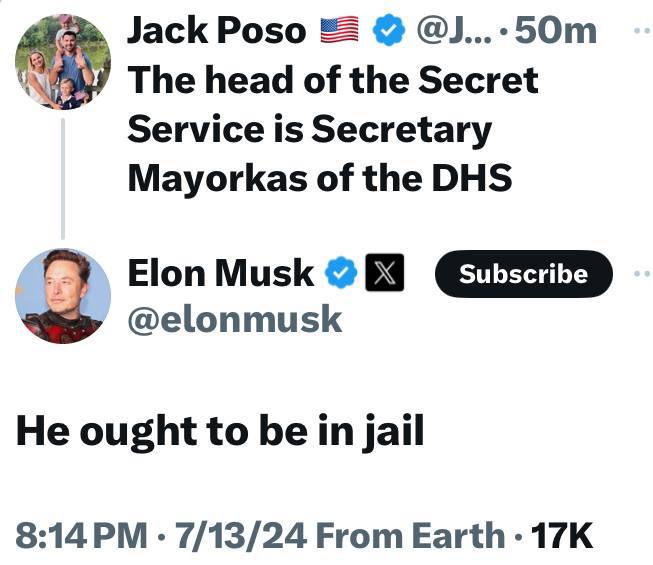Click the Jack Poso display name
The width and height of the screenshot is (653, 565).
[x=216, y=32]
